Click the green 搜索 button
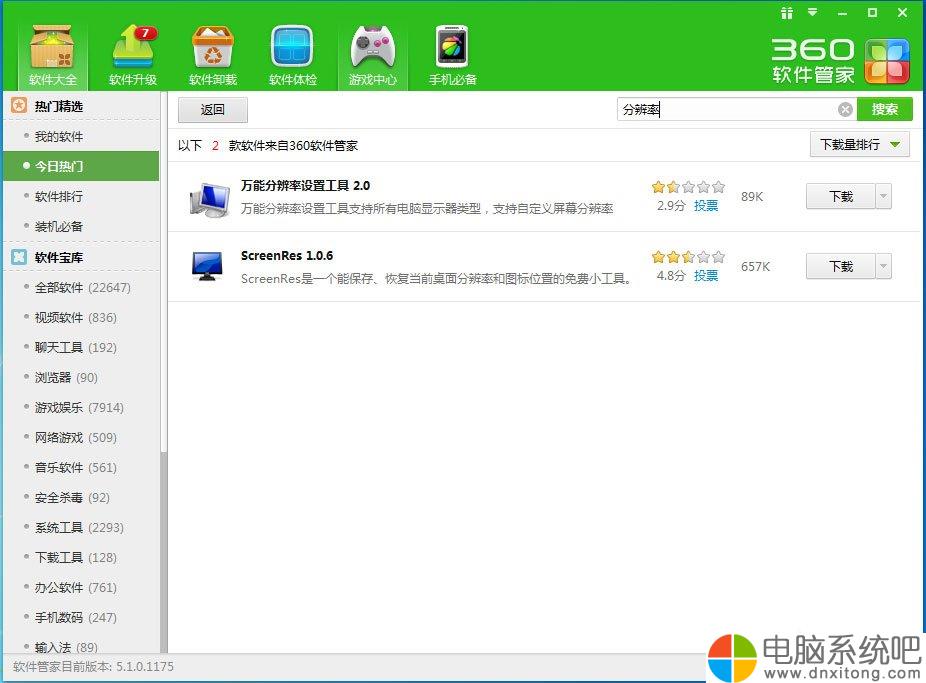 (885, 109)
